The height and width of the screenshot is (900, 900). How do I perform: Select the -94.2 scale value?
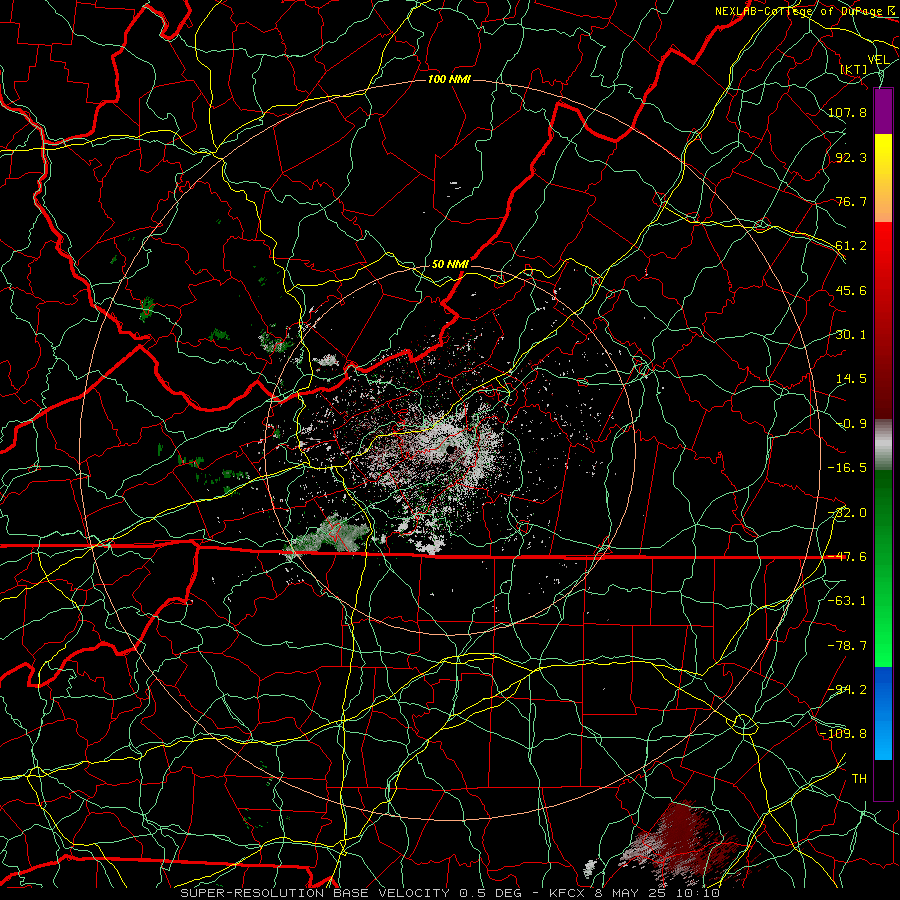(847, 690)
